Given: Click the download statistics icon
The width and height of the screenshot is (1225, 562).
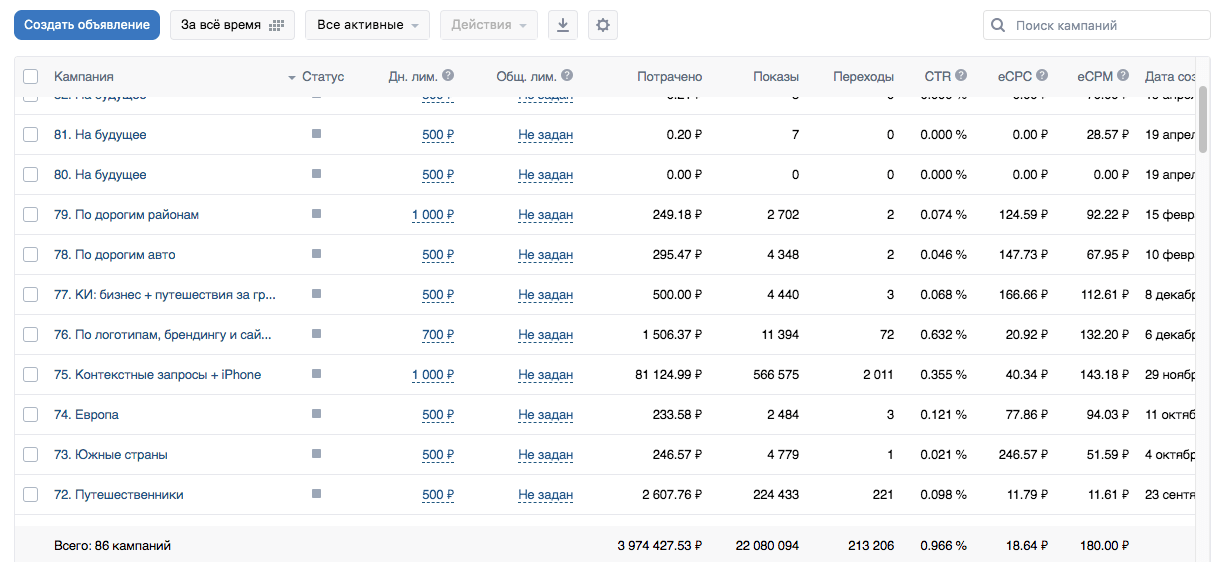Looking at the screenshot, I should point(562,25).
